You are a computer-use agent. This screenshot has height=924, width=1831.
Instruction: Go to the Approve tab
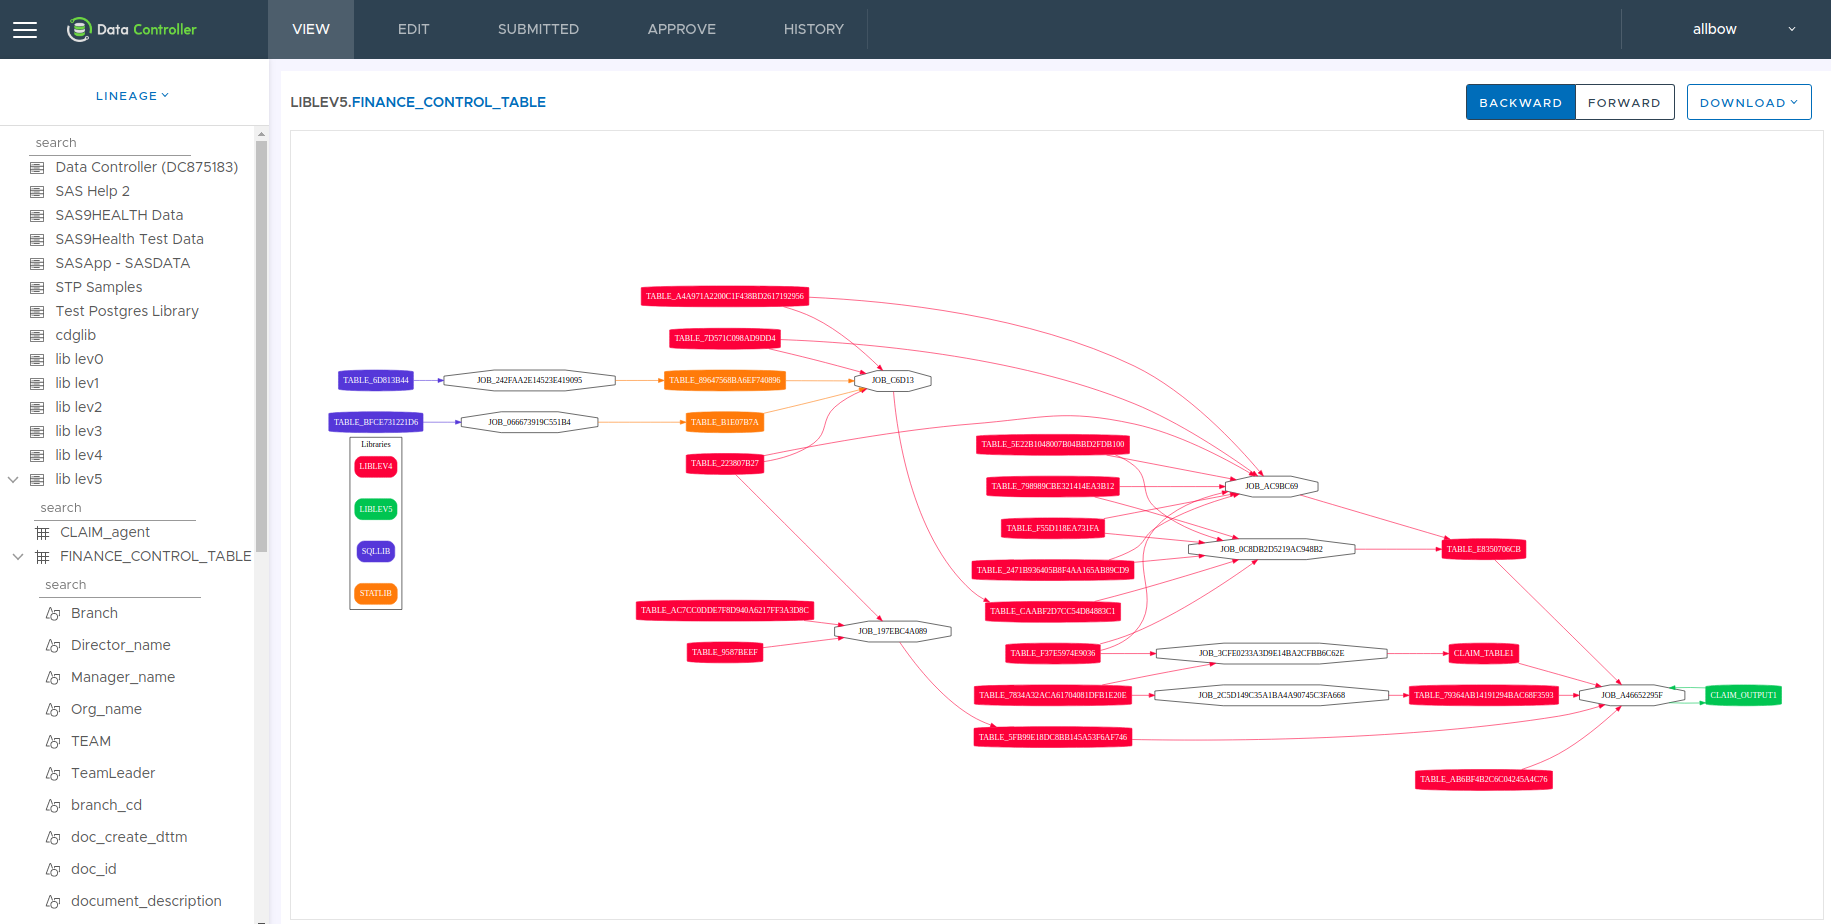tap(681, 30)
